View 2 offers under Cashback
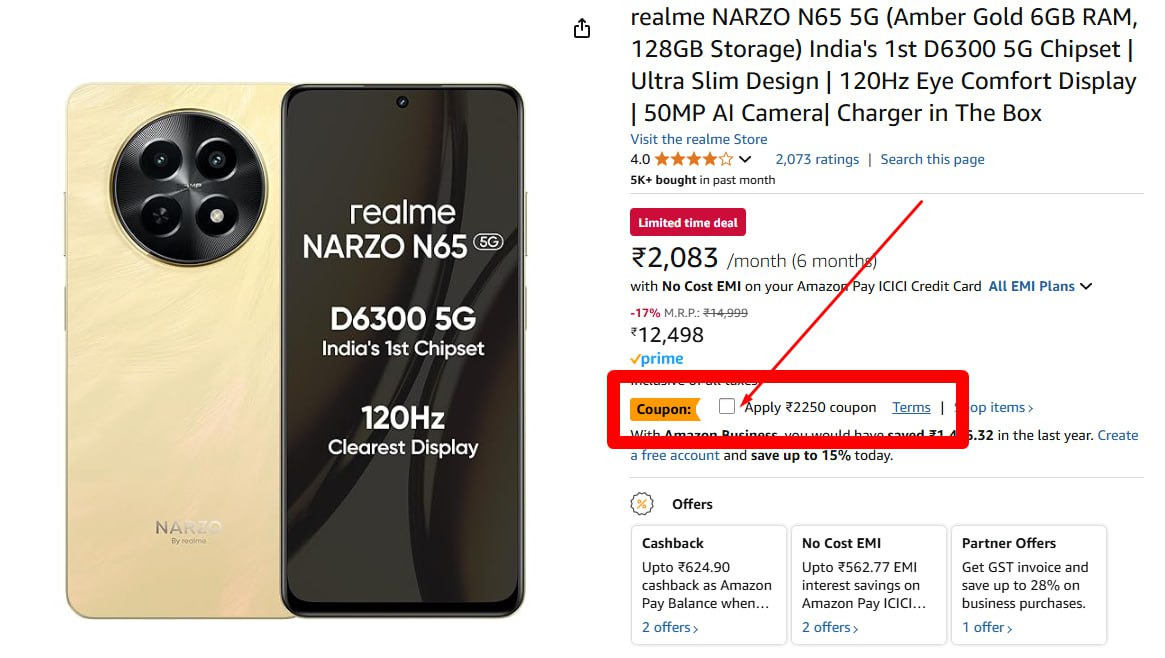 (670, 627)
